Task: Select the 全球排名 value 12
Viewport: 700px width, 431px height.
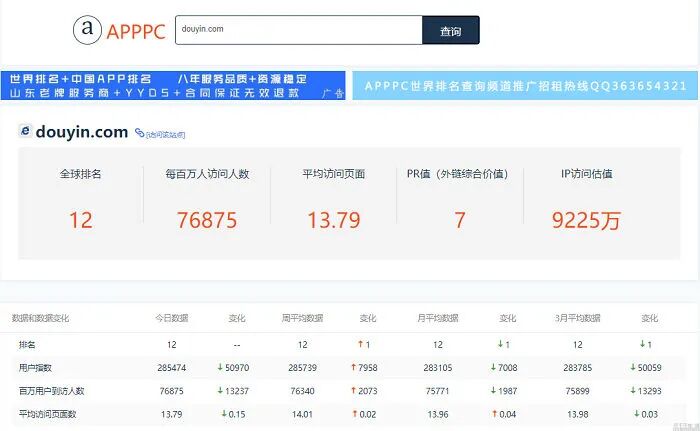Action: [81, 220]
